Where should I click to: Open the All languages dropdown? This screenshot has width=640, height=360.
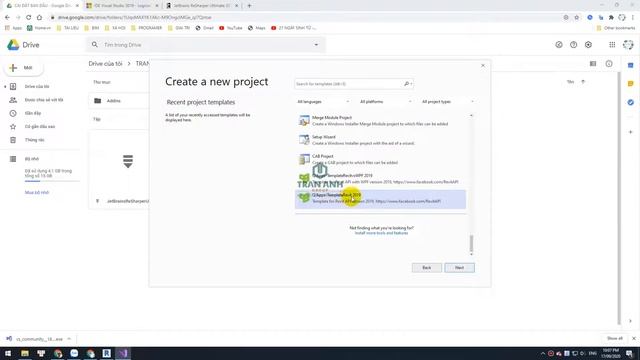323,102
